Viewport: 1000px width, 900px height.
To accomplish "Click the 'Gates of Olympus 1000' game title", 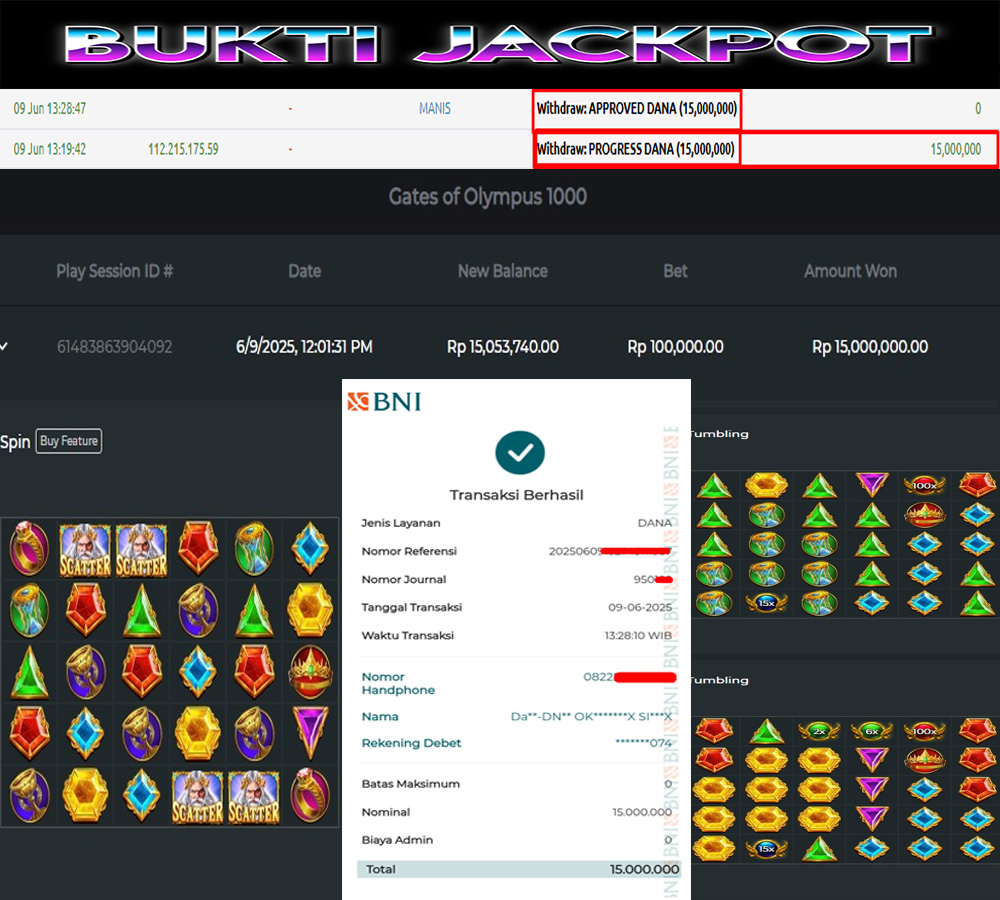I will [488, 196].
